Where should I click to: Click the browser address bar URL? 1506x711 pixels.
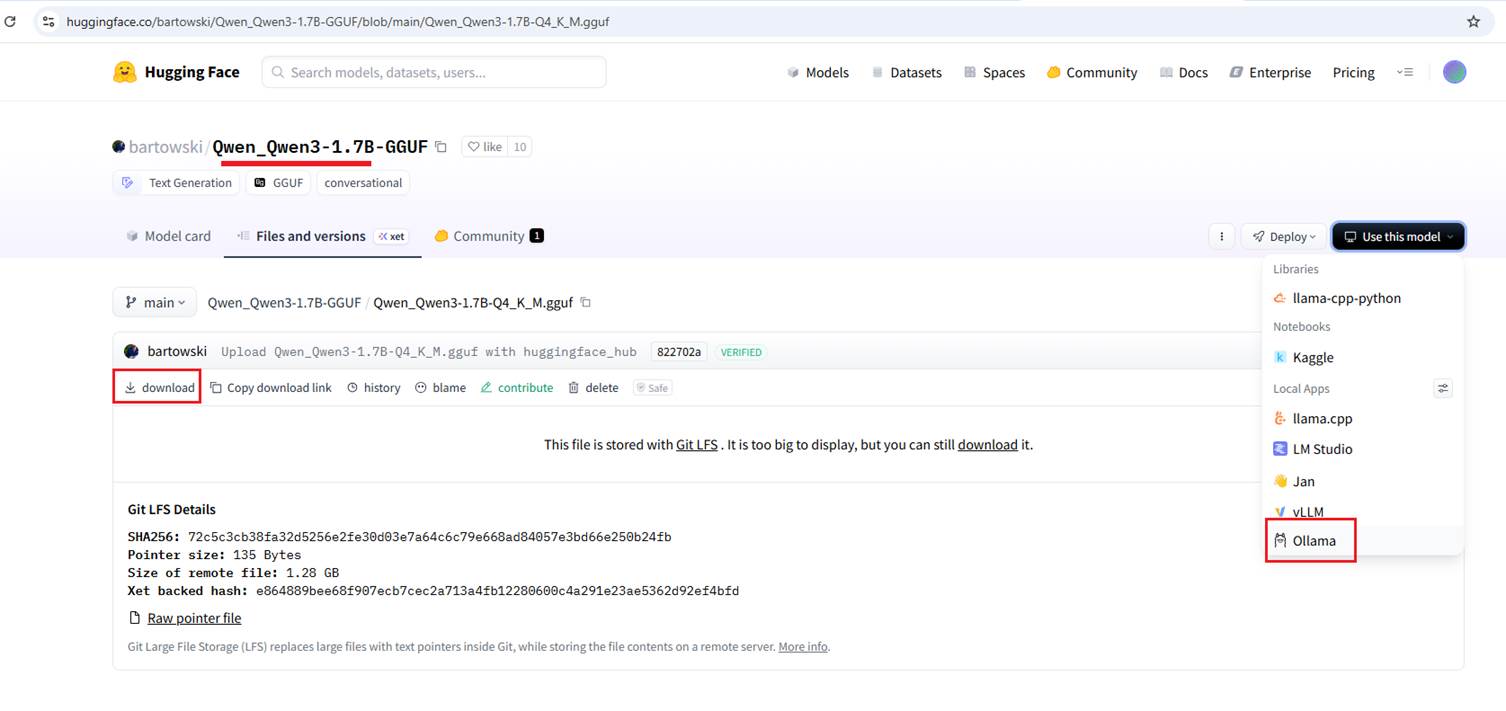point(338,21)
